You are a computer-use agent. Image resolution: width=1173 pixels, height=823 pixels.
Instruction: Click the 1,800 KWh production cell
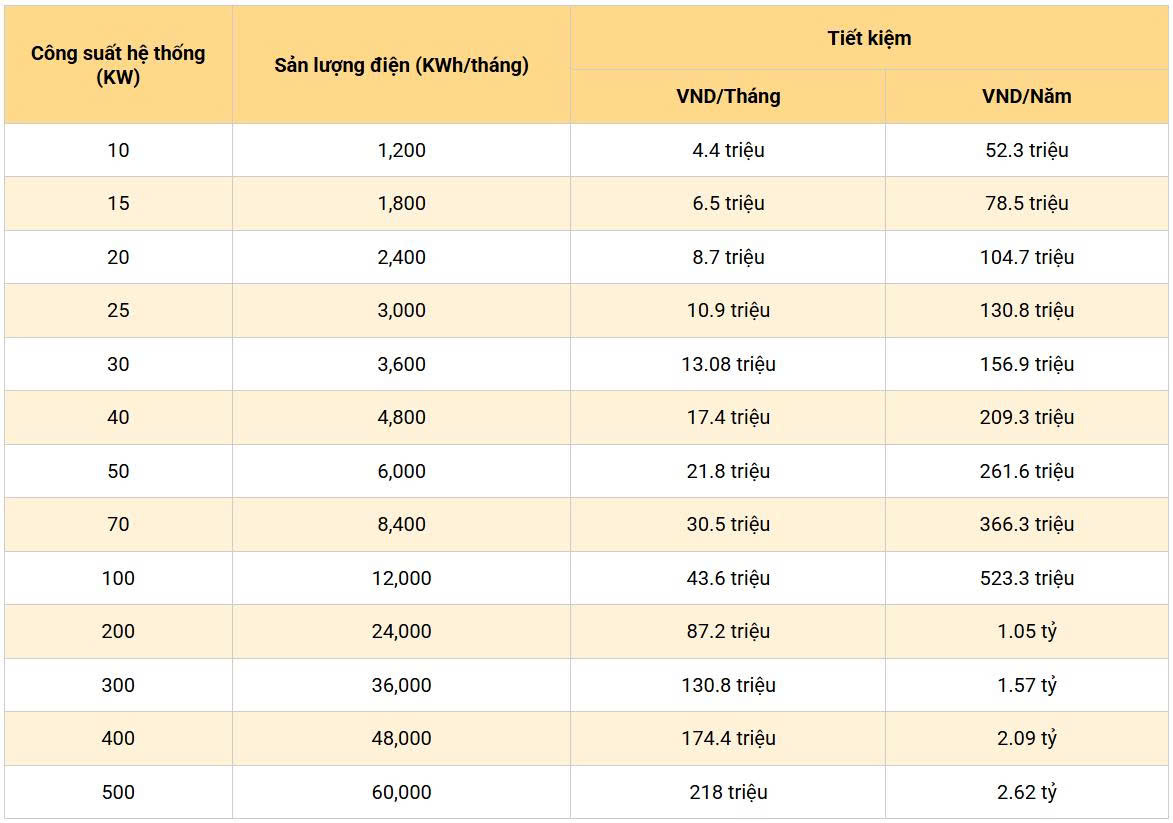401,203
